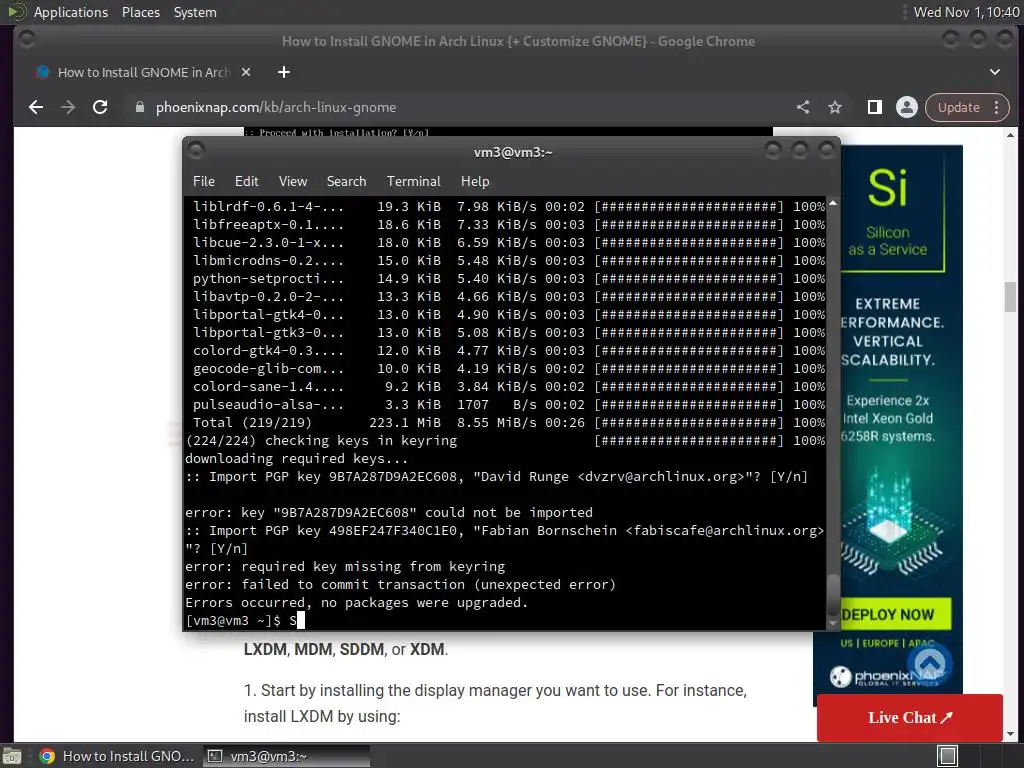Open the terminal Search menu
Image resolution: width=1024 pixels, height=768 pixels.
point(346,181)
